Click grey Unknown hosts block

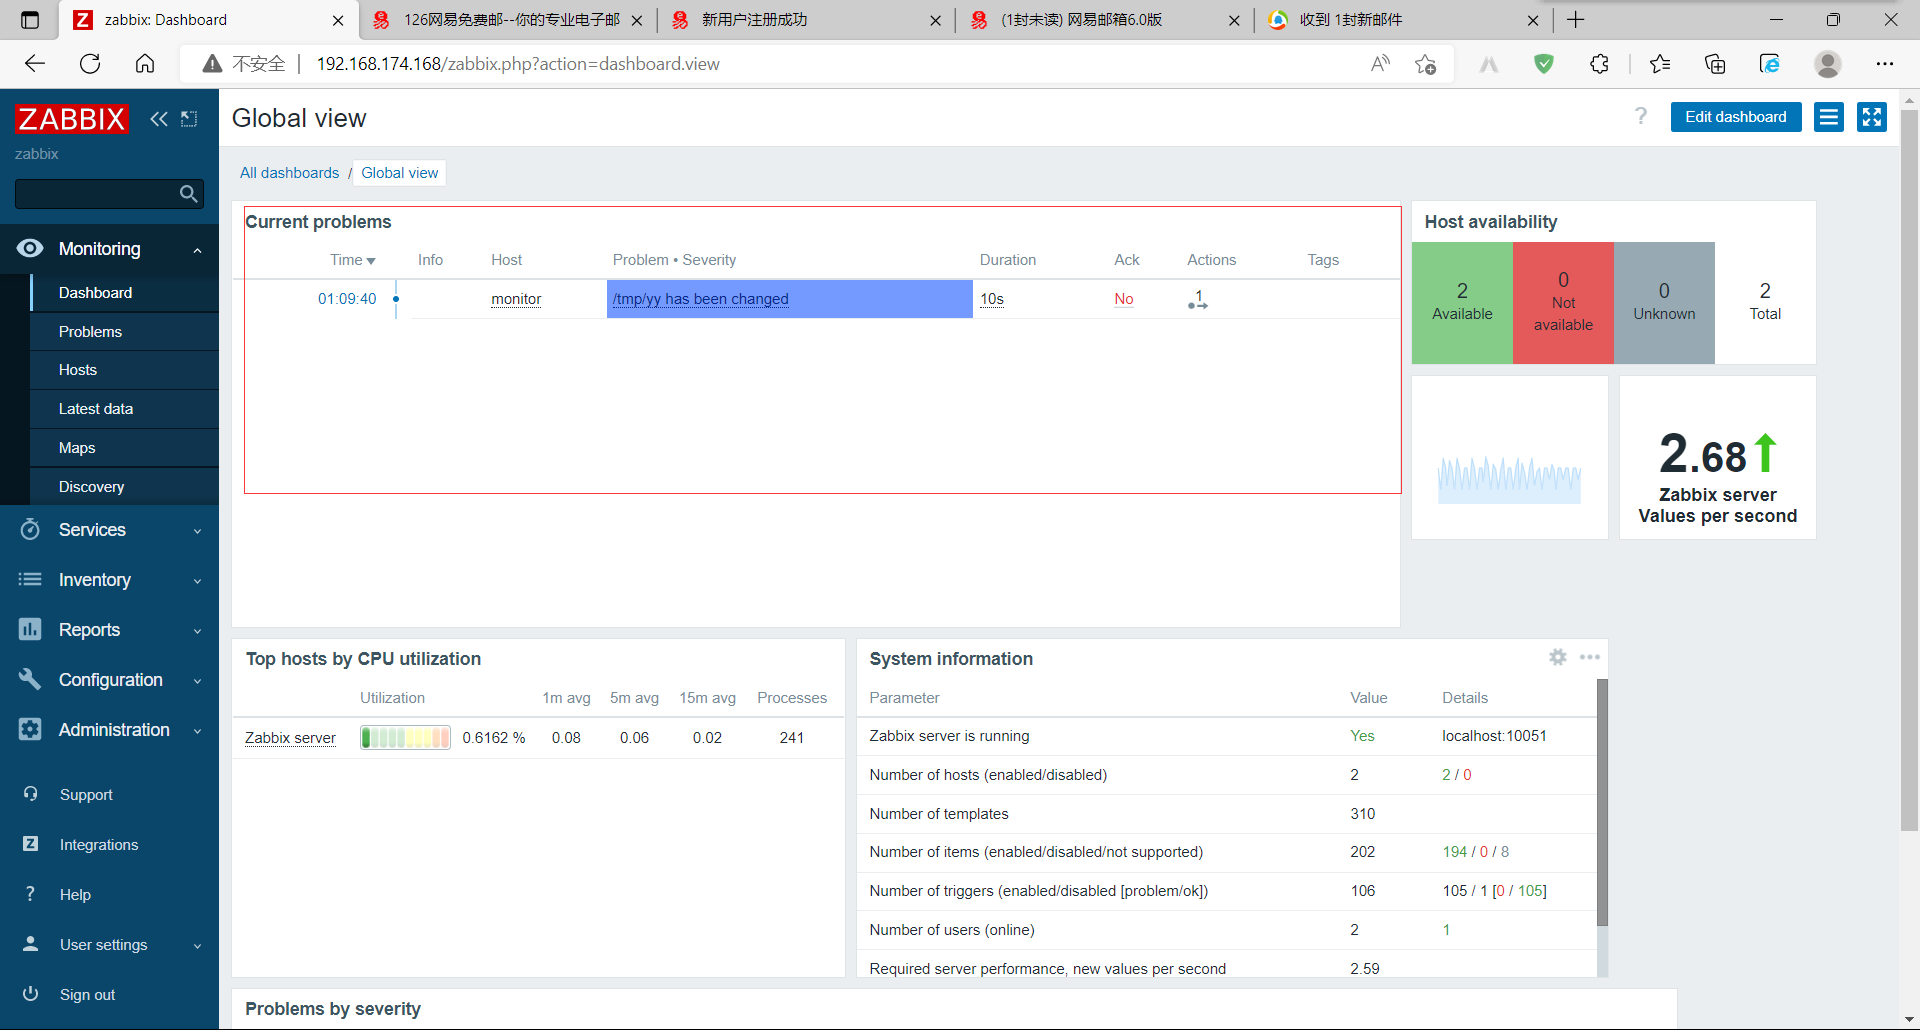(1664, 303)
